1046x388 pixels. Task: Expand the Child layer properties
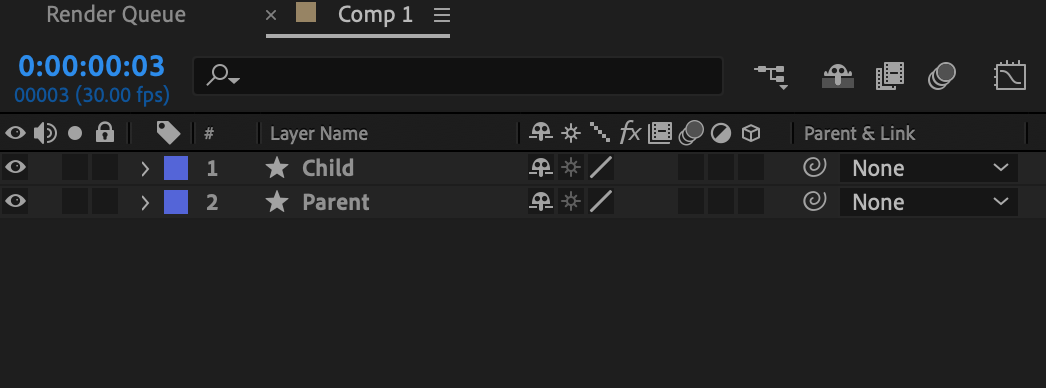(x=145, y=169)
